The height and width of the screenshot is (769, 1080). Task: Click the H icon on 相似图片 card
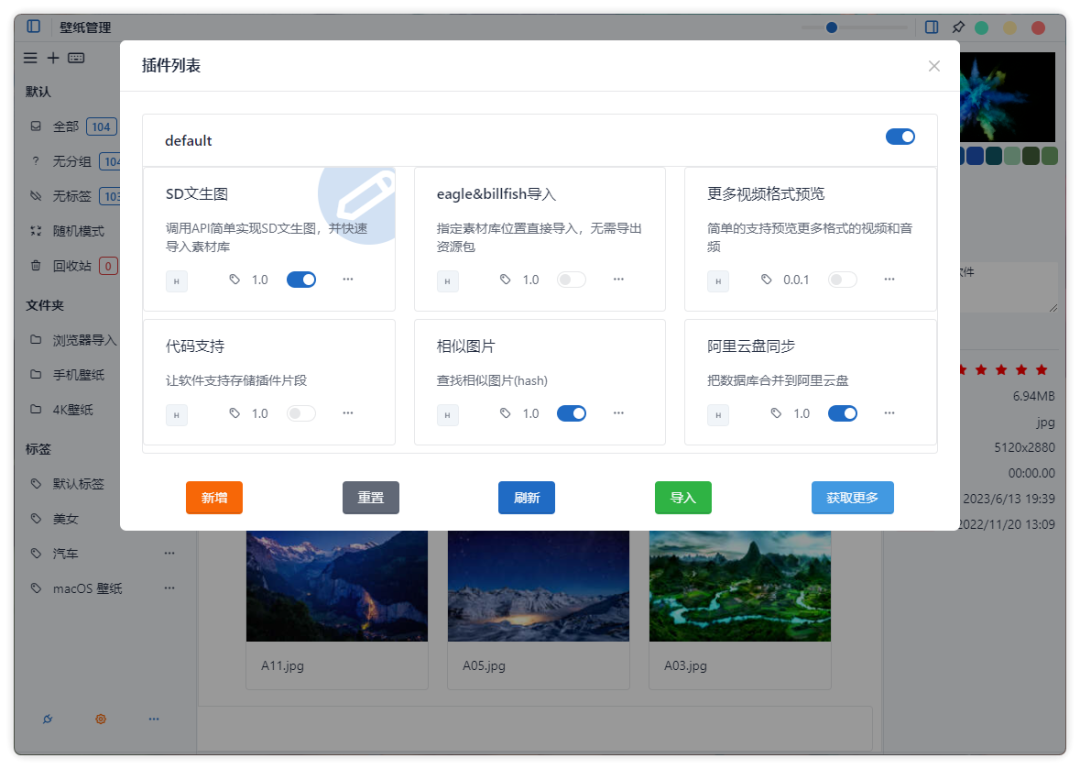(448, 415)
